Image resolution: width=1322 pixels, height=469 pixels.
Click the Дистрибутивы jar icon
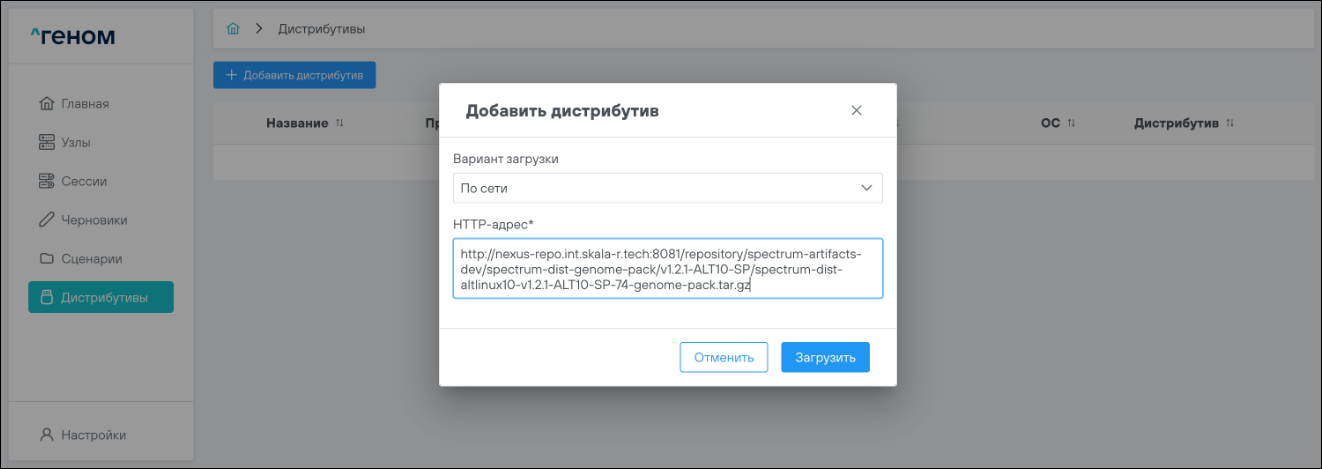(x=46, y=298)
